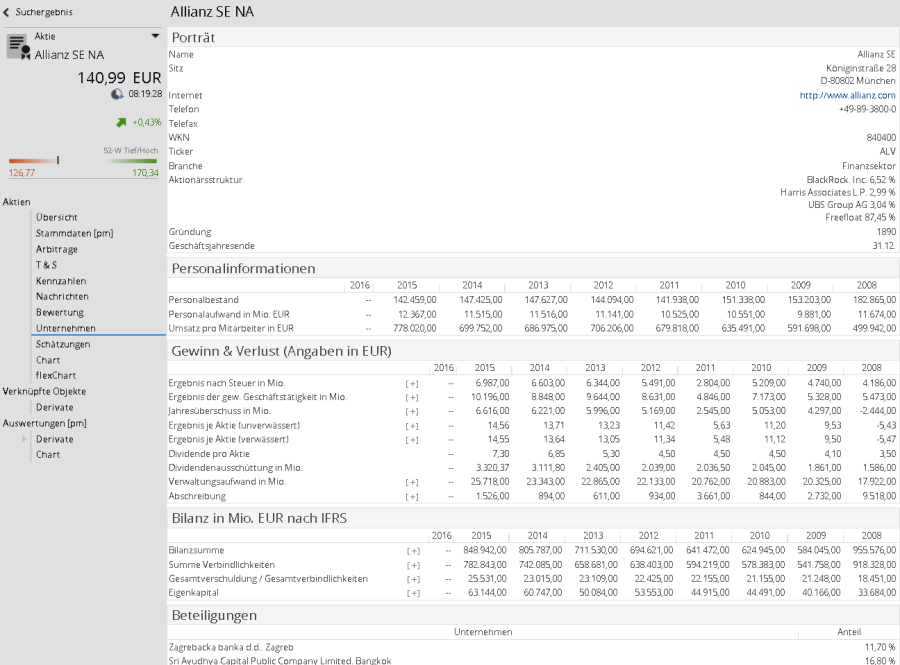Go to Nachrichten section
900x665 pixels.
[x=62, y=297]
